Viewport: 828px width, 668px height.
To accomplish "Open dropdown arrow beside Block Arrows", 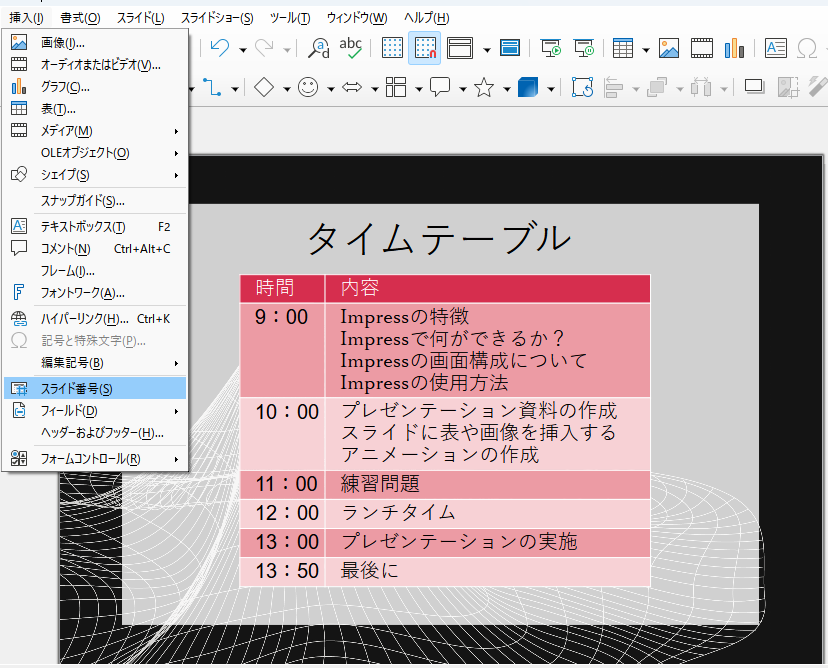I will point(375,89).
